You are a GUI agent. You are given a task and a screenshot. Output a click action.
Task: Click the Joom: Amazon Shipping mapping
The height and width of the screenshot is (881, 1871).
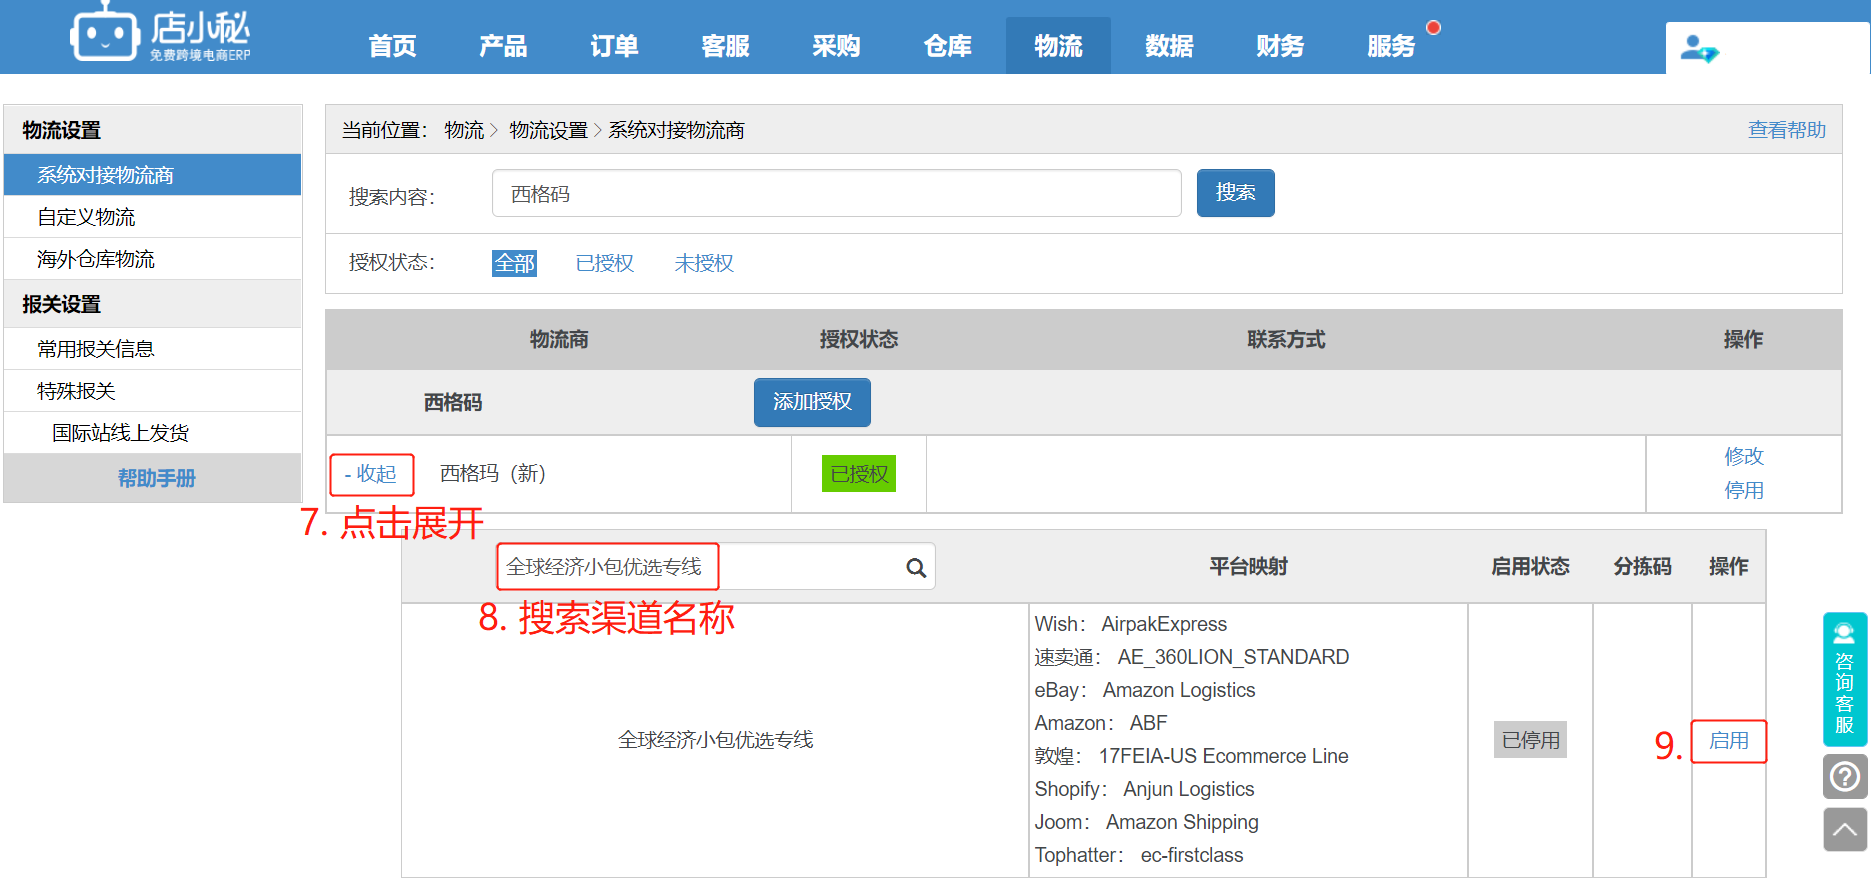(x=1146, y=822)
